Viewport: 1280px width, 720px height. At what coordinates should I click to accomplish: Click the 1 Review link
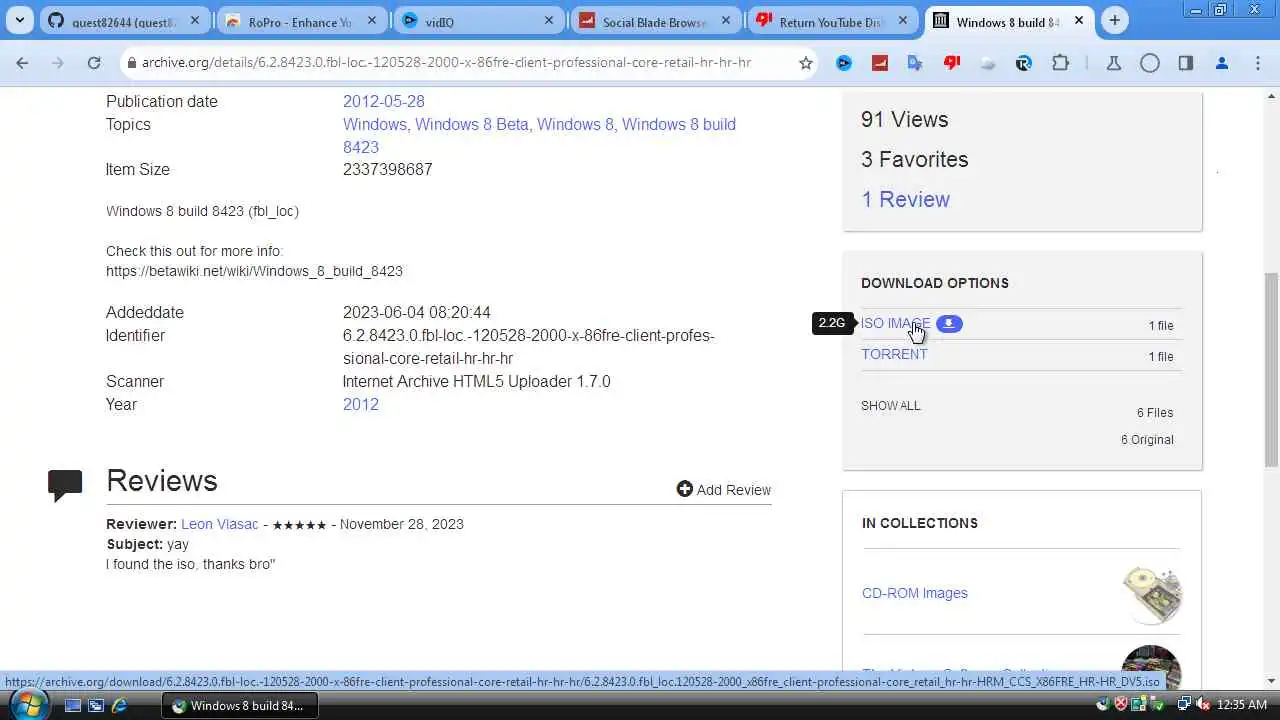pyautogui.click(x=905, y=199)
